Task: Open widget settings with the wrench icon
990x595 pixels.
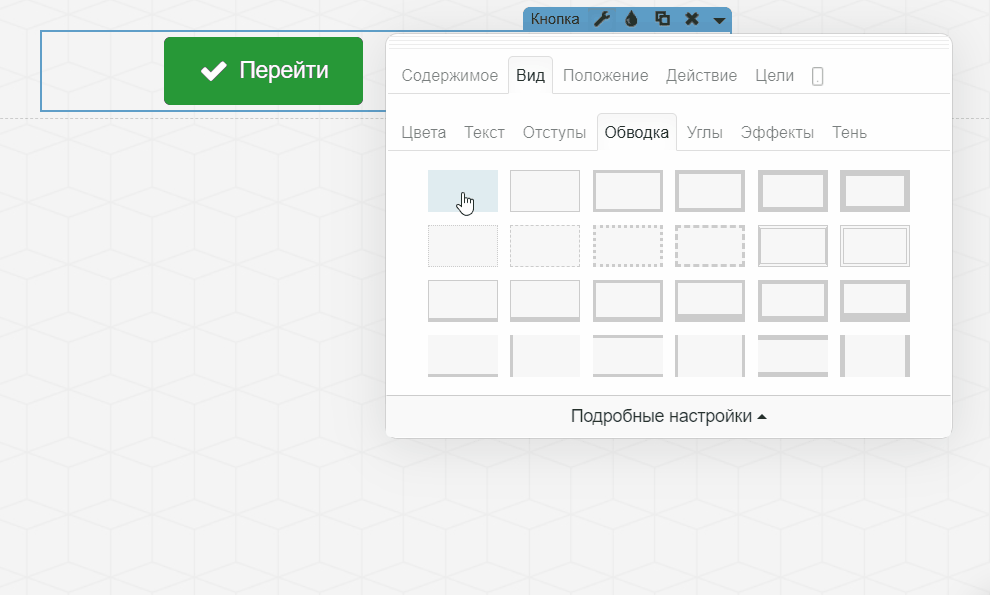Action: point(602,19)
